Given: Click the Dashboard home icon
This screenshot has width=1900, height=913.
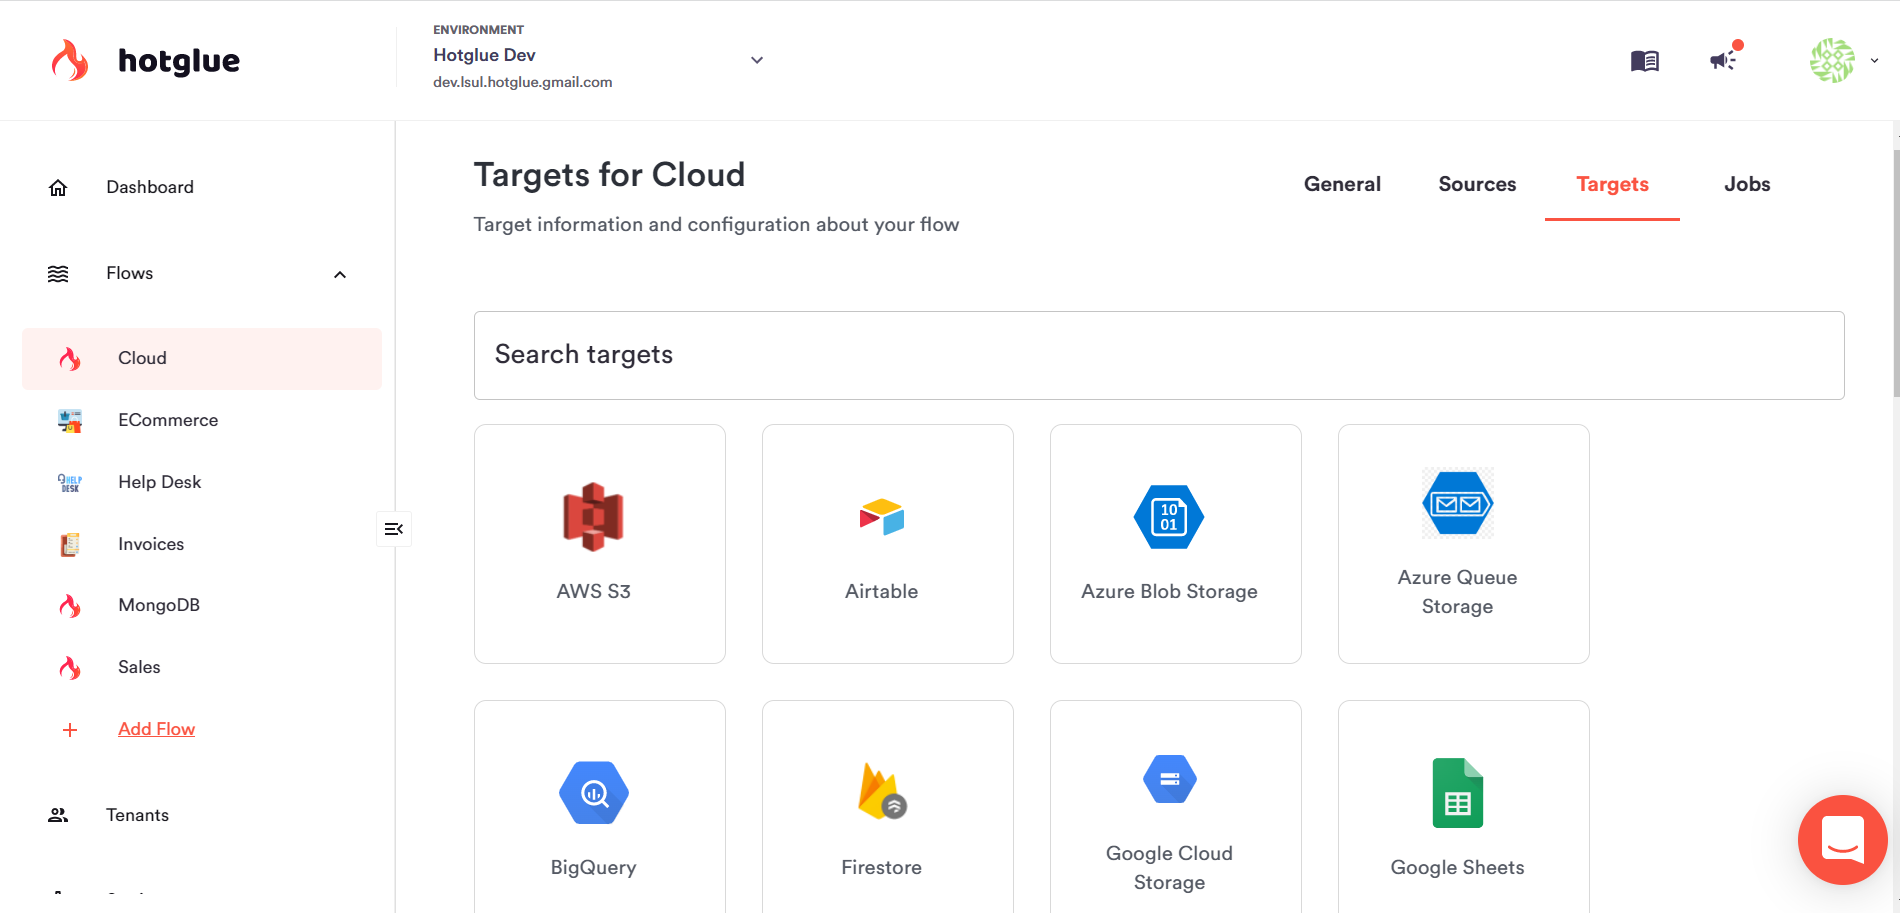Looking at the screenshot, I should [58, 188].
